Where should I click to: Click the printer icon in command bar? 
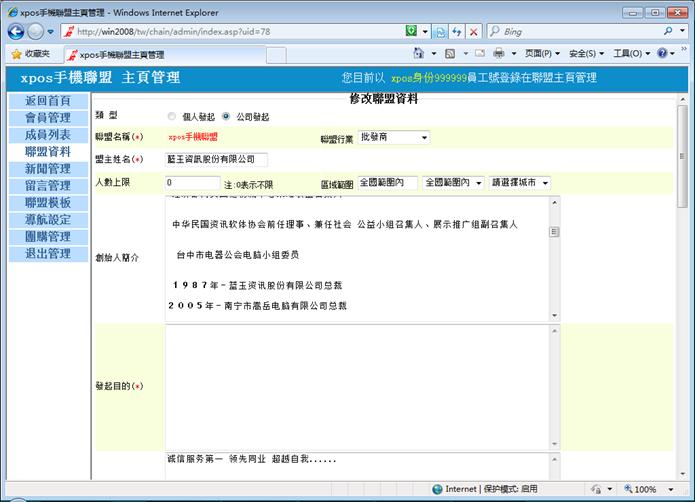pos(498,54)
